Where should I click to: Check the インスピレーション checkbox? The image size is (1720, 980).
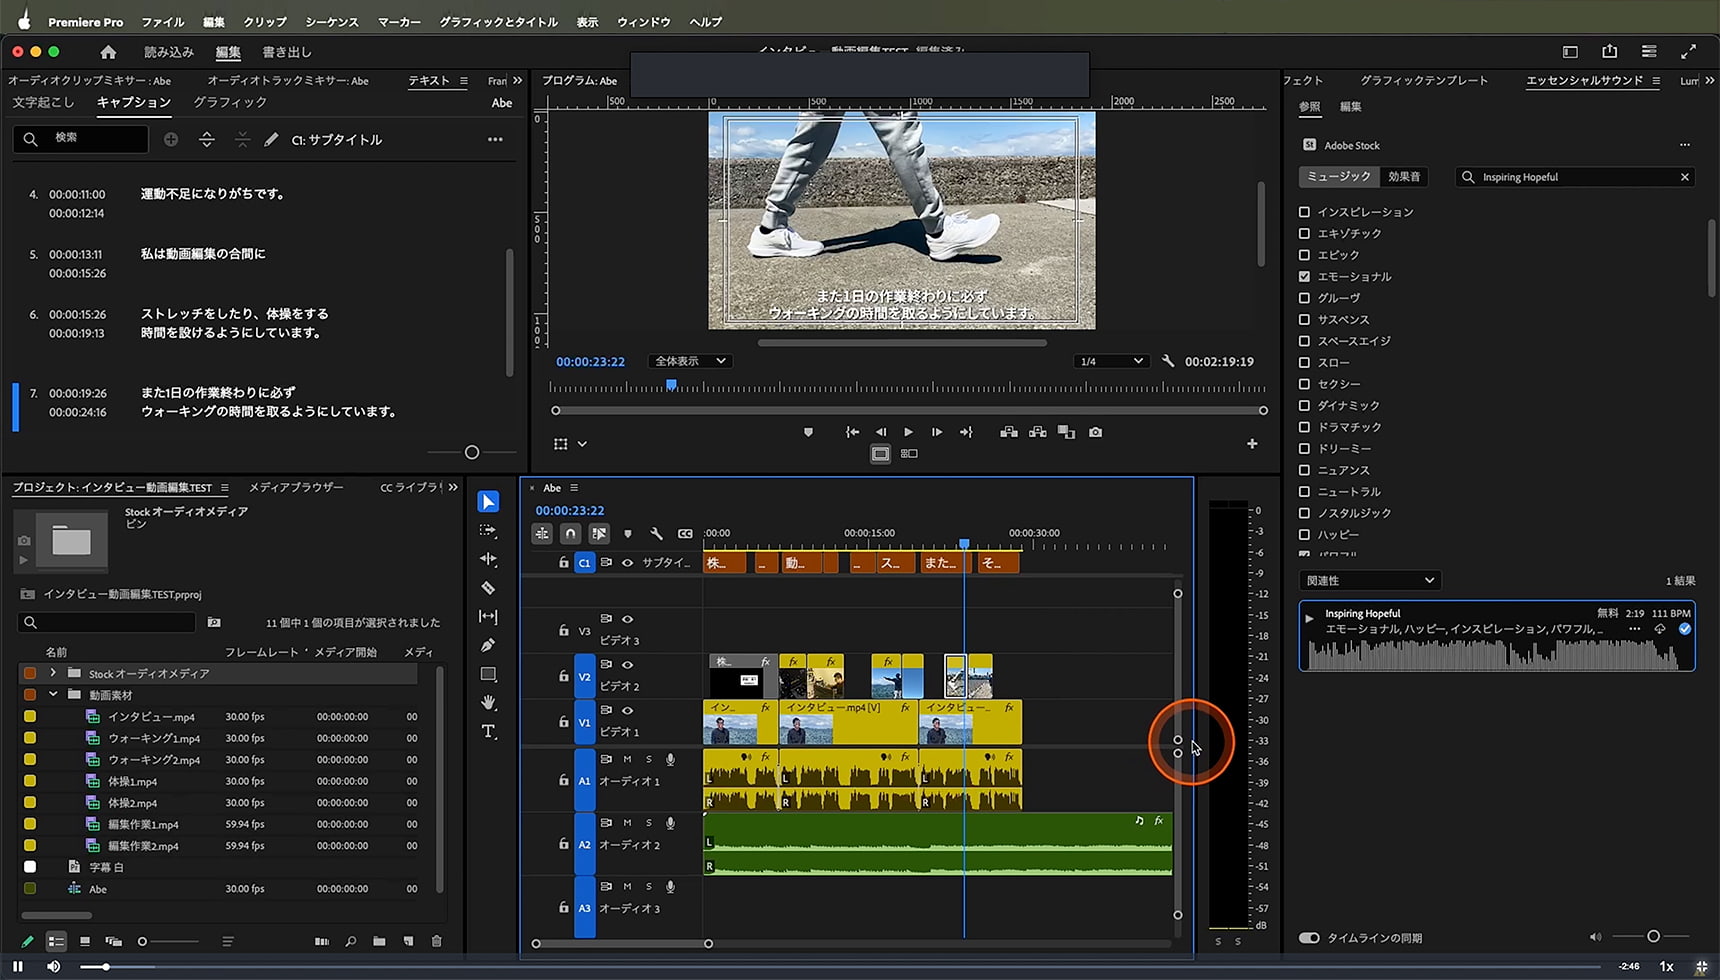point(1304,212)
